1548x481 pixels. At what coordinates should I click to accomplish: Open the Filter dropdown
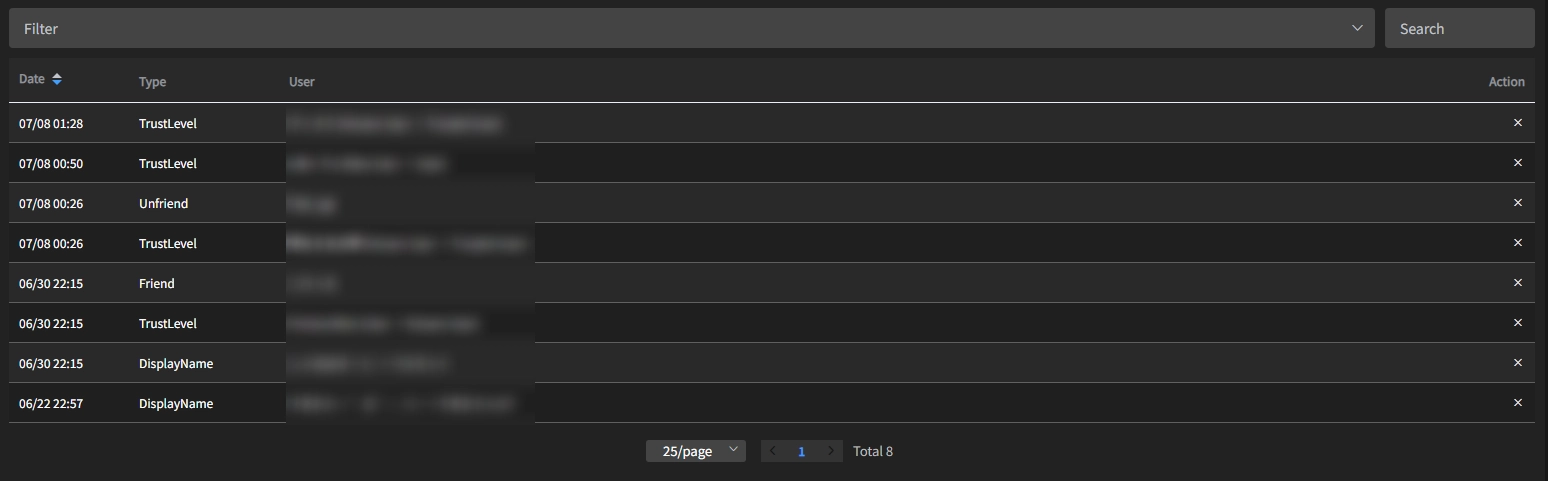691,28
